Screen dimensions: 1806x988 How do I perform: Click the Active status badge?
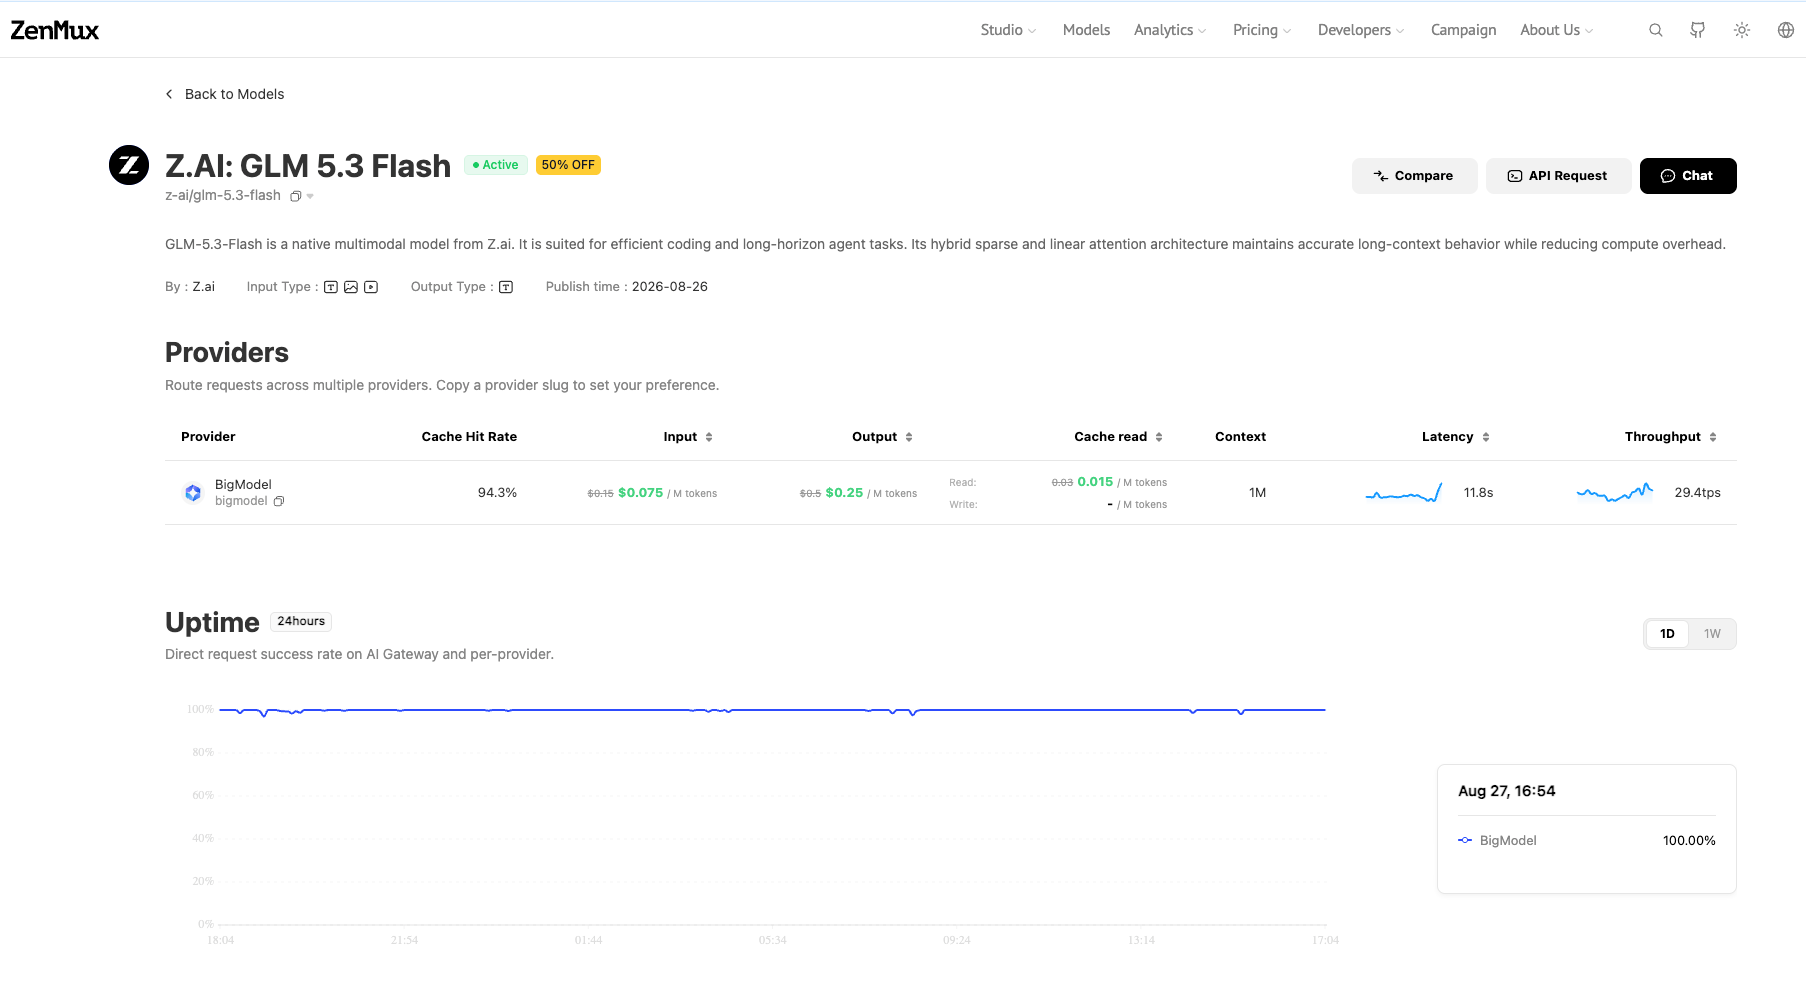pyautogui.click(x=495, y=165)
